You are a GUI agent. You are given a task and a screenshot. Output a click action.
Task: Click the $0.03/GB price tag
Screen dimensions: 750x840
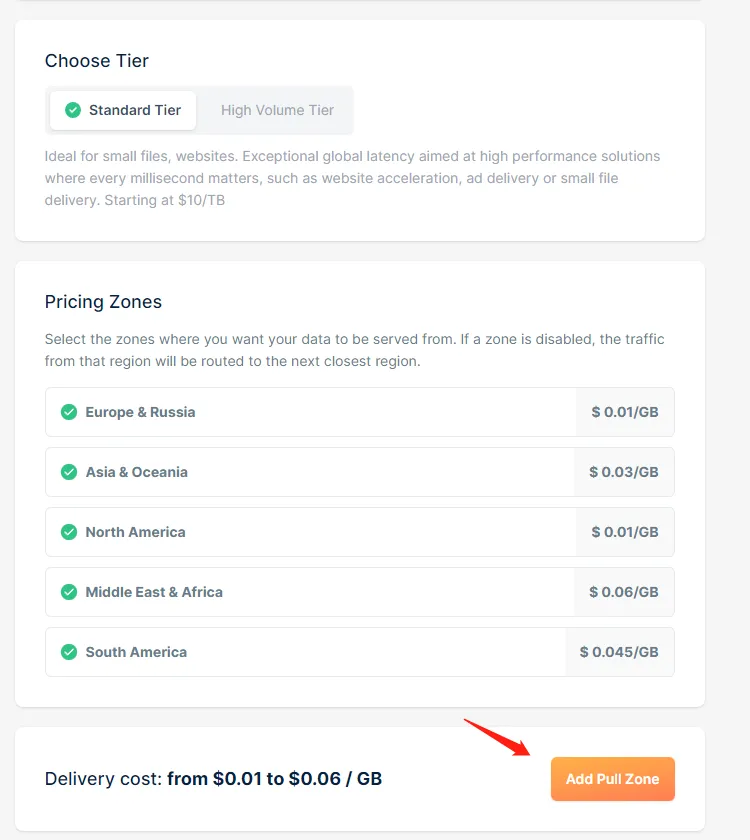624,472
